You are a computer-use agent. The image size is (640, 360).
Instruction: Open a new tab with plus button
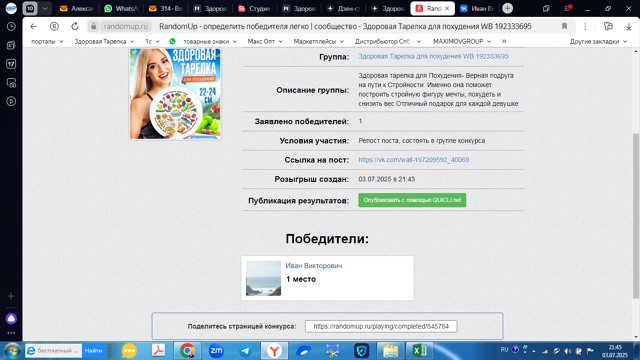pos(507,8)
